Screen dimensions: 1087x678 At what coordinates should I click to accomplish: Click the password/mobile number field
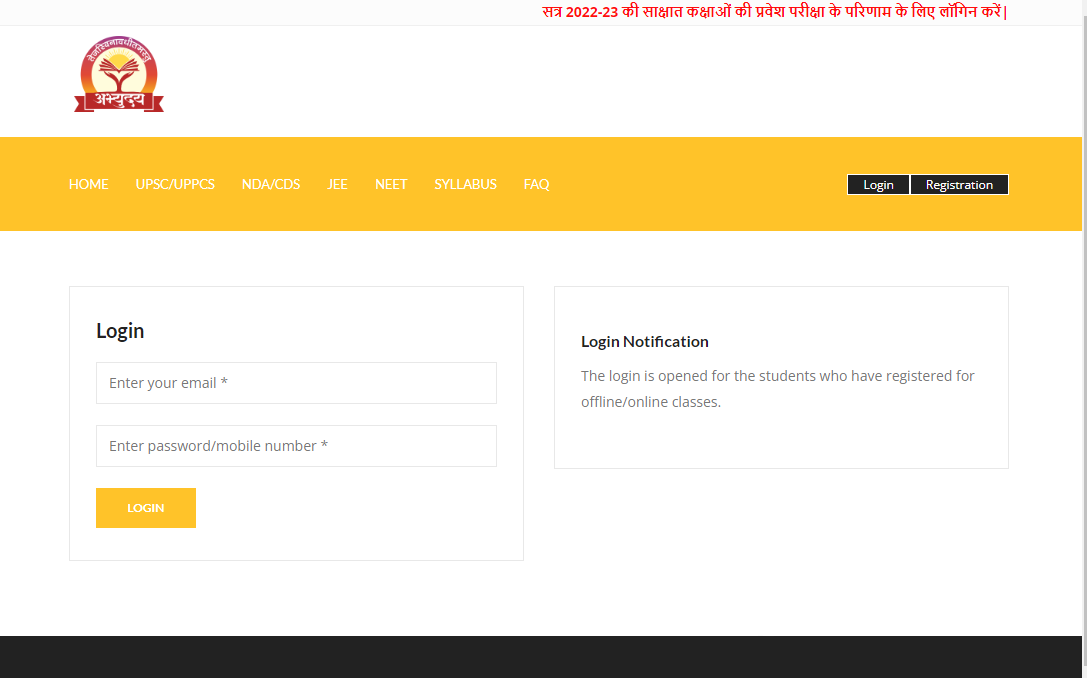pyautogui.click(x=296, y=446)
